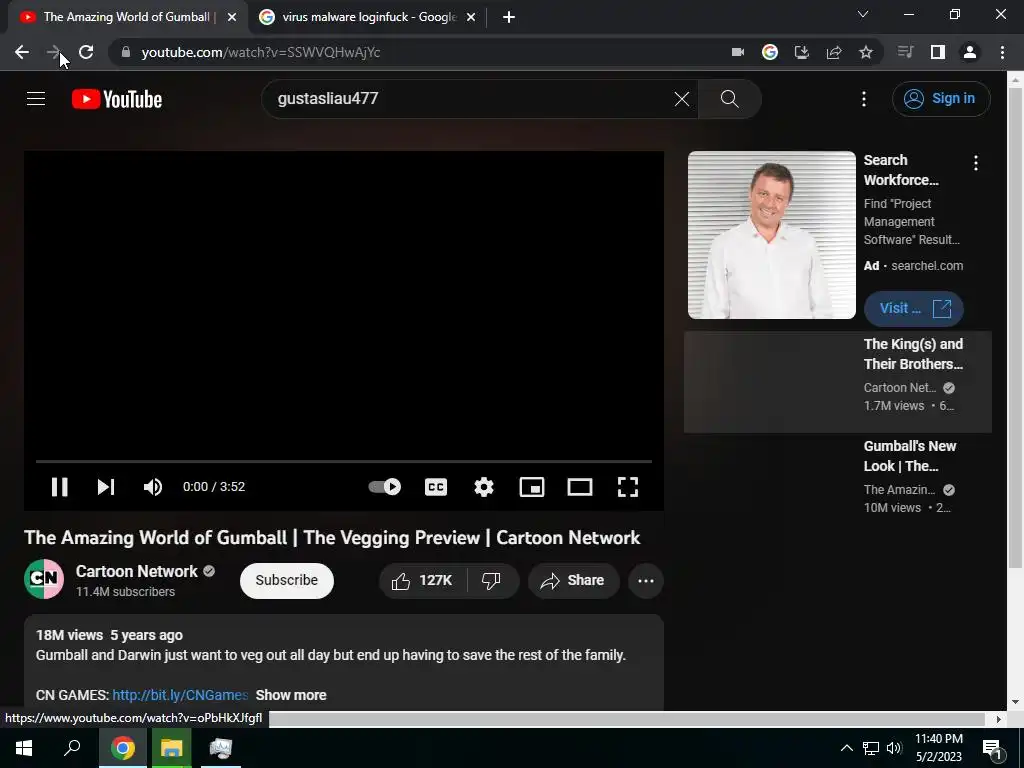Open Gumball's New Look video
Image resolution: width=1024 pixels, height=768 pixels.
coord(910,456)
